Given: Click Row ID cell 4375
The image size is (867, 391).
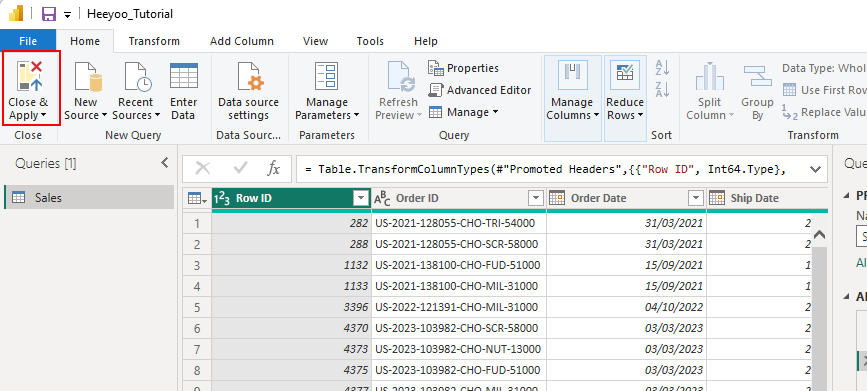Looking at the screenshot, I should coord(291,371).
